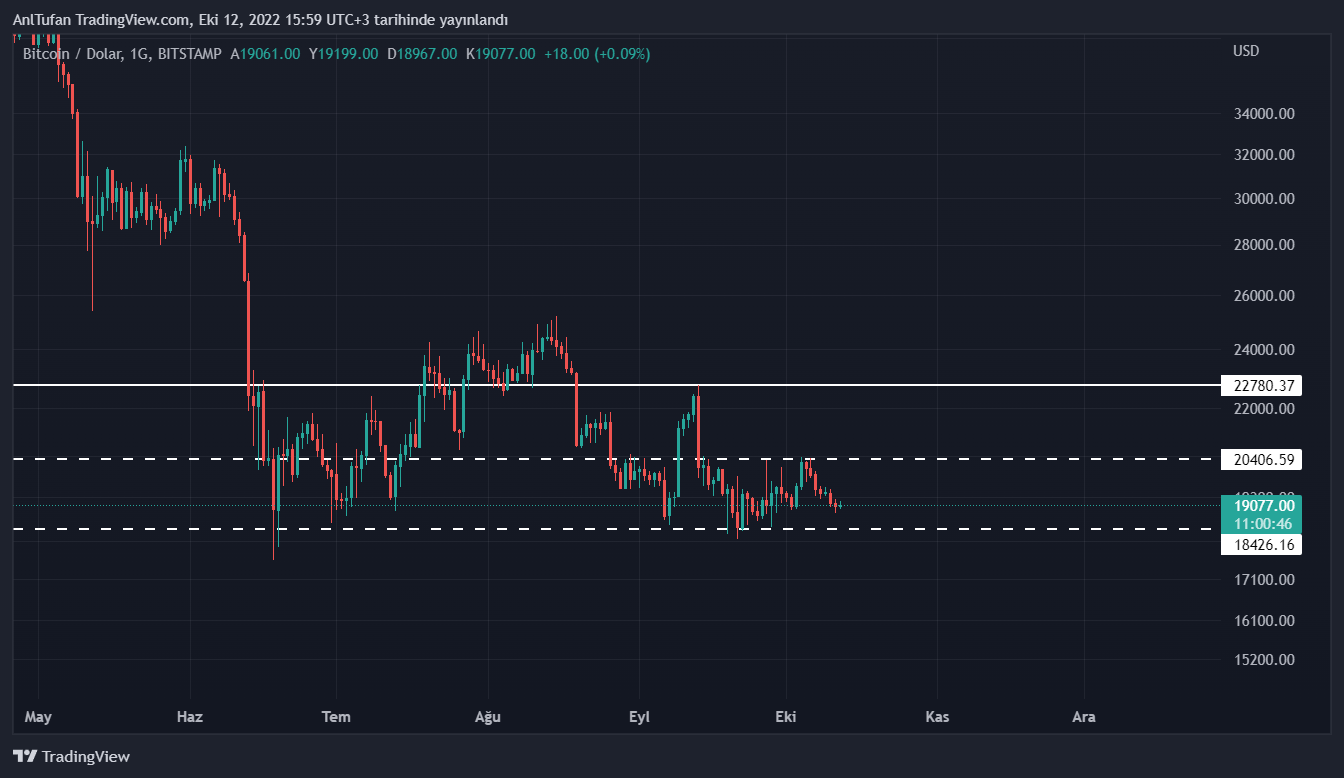Select the 22780.37 price label

tap(1264, 386)
